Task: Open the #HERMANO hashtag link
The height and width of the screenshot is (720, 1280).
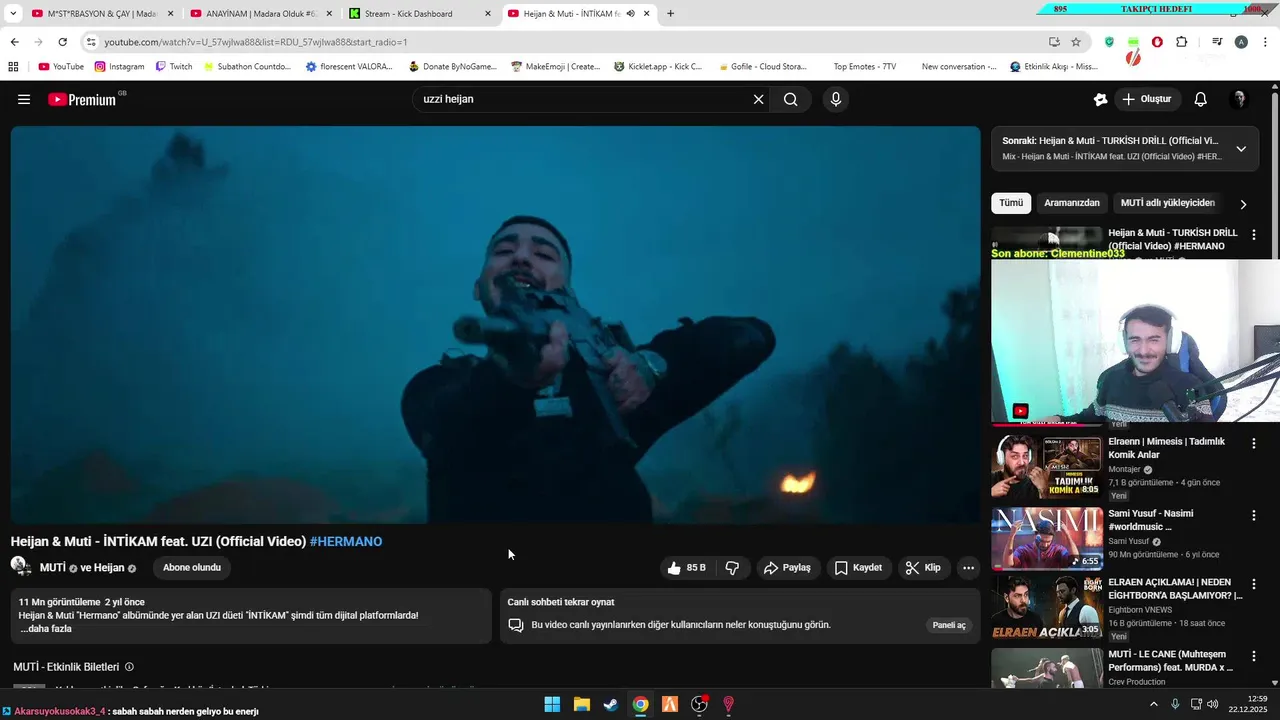Action: pyautogui.click(x=346, y=541)
